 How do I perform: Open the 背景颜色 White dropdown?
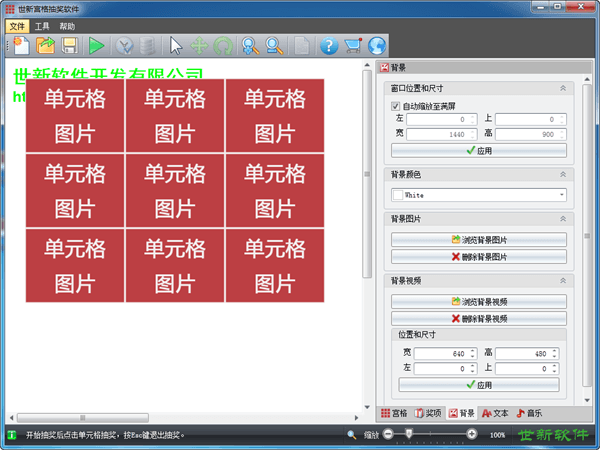(478, 195)
